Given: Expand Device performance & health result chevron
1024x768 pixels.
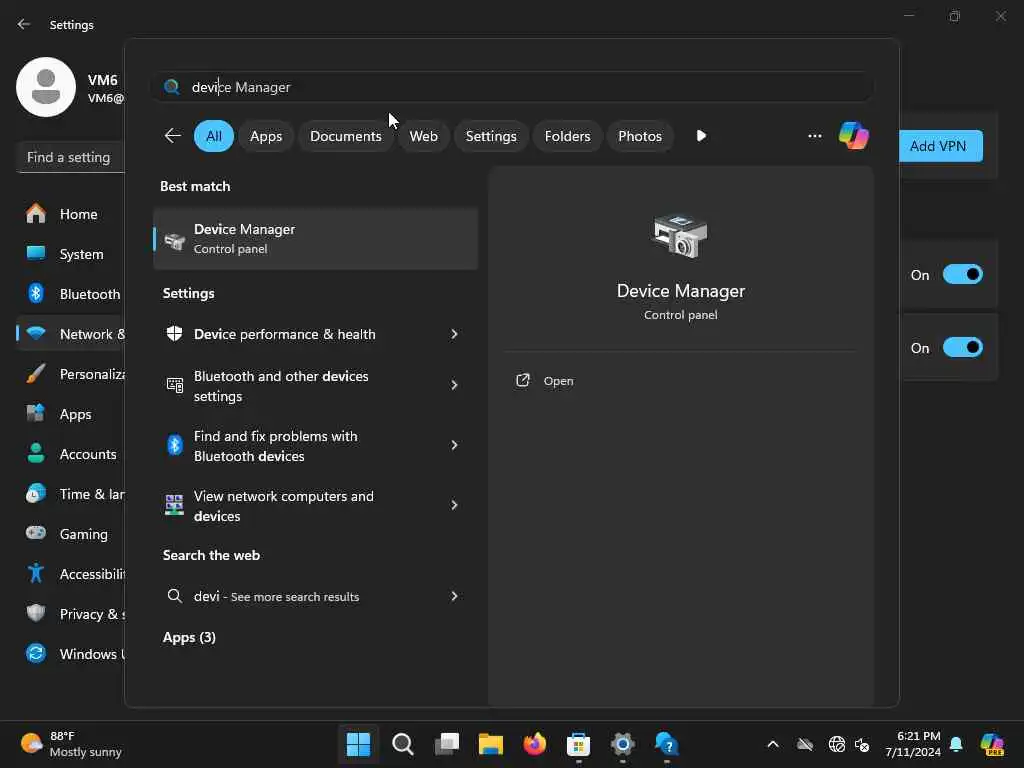Looking at the screenshot, I should click(454, 334).
